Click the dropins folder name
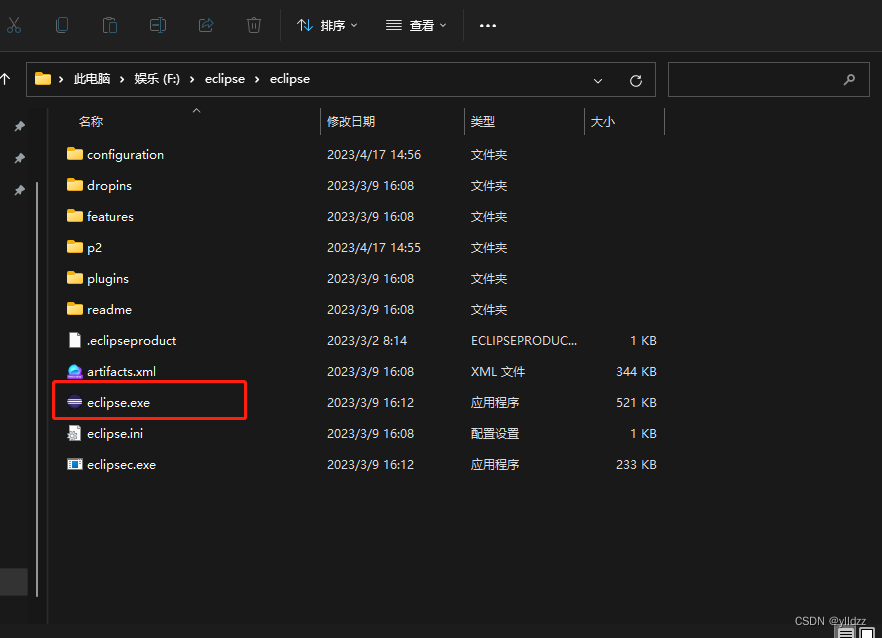 109,186
